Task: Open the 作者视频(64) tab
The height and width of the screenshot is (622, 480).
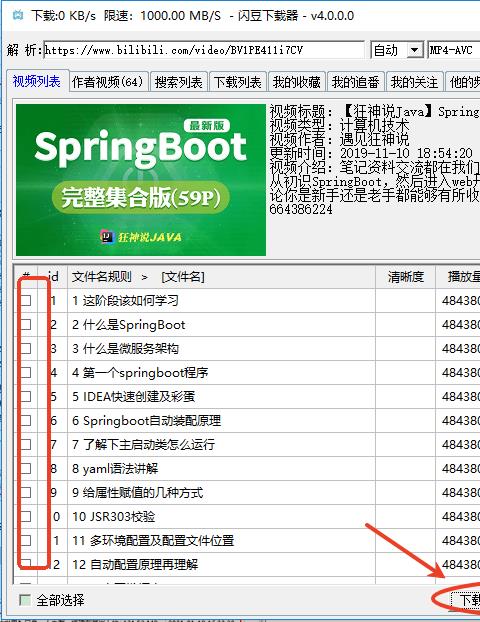Action: coord(107,82)
